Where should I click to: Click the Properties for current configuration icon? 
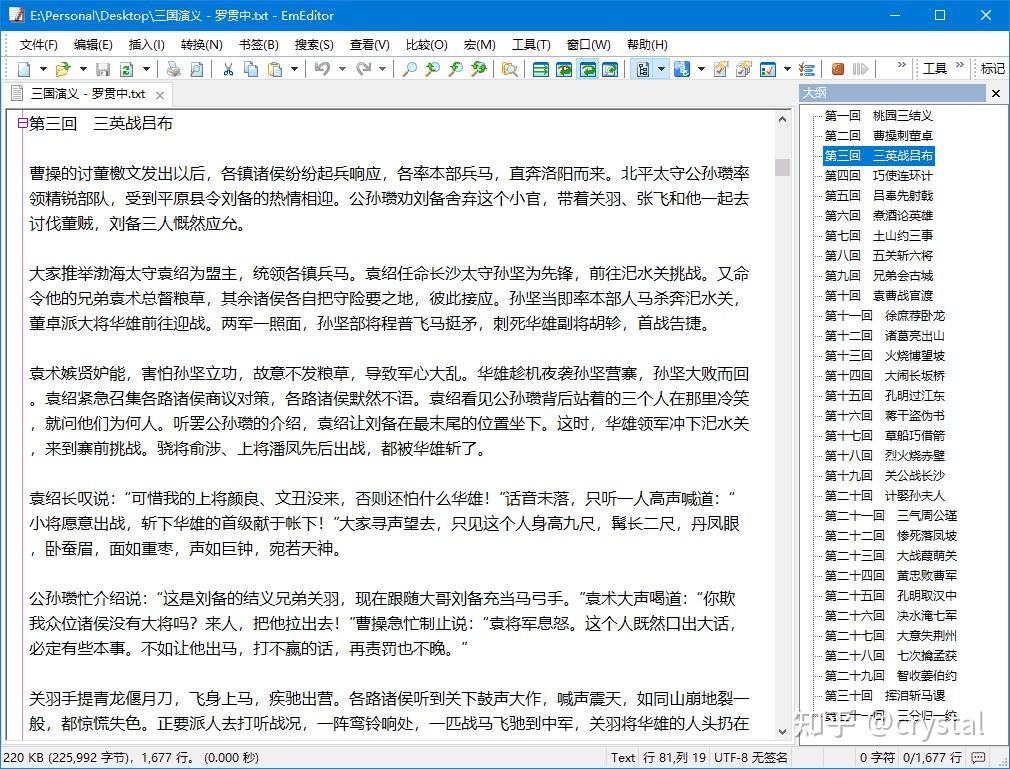[721, 69]
